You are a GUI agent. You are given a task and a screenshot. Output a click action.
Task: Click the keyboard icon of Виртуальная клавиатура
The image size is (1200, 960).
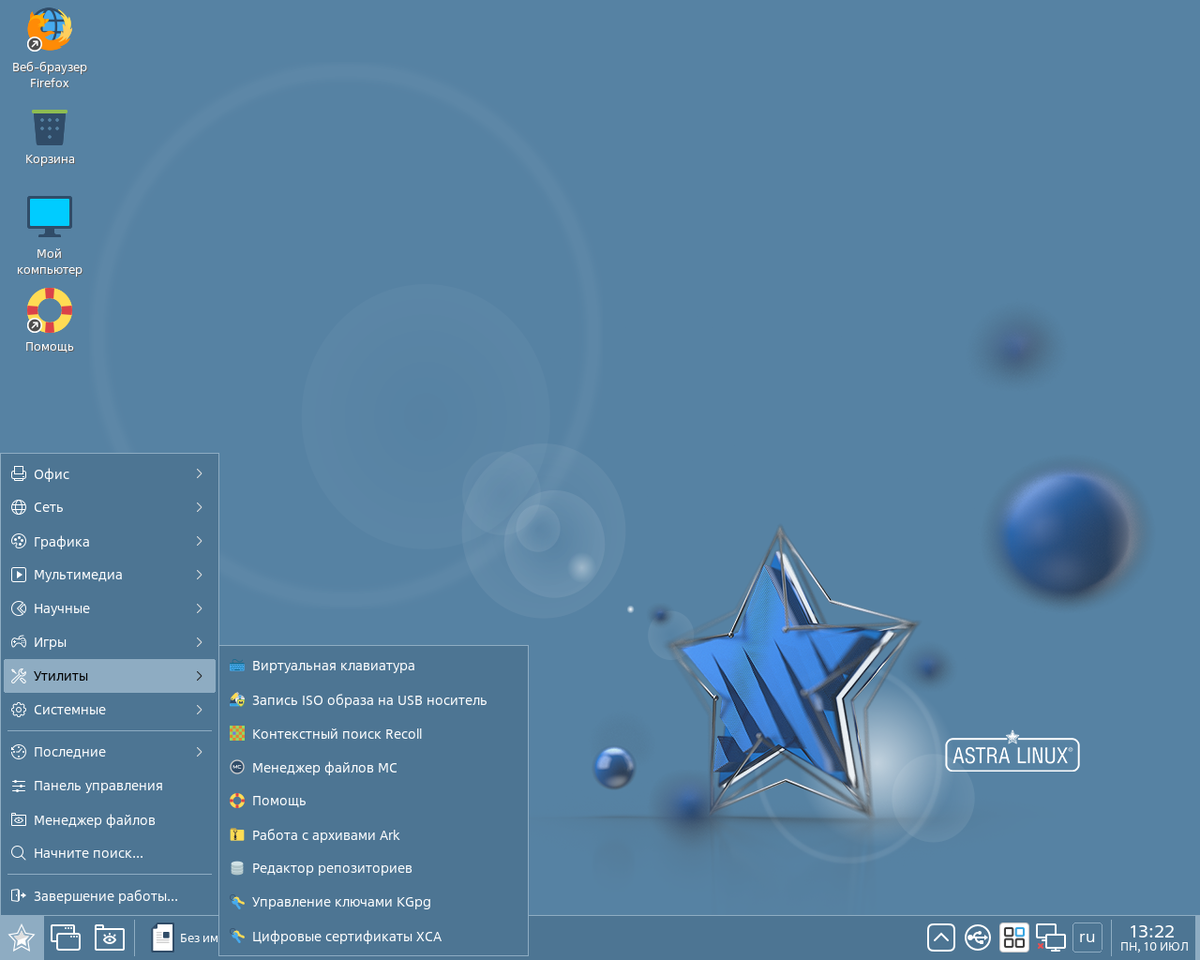tap(237, 666)
